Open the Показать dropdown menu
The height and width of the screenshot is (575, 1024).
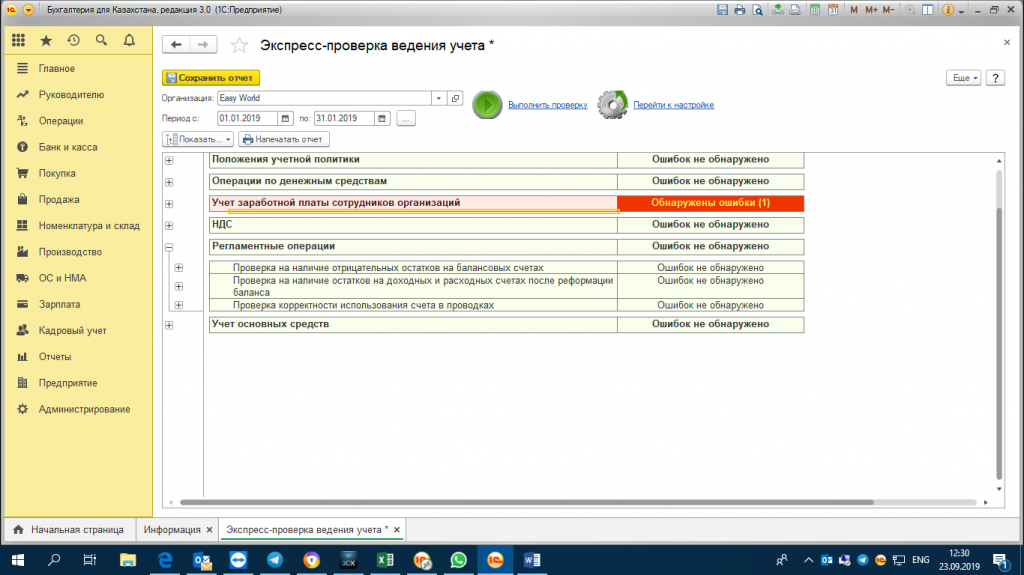[x=198, y=139]
